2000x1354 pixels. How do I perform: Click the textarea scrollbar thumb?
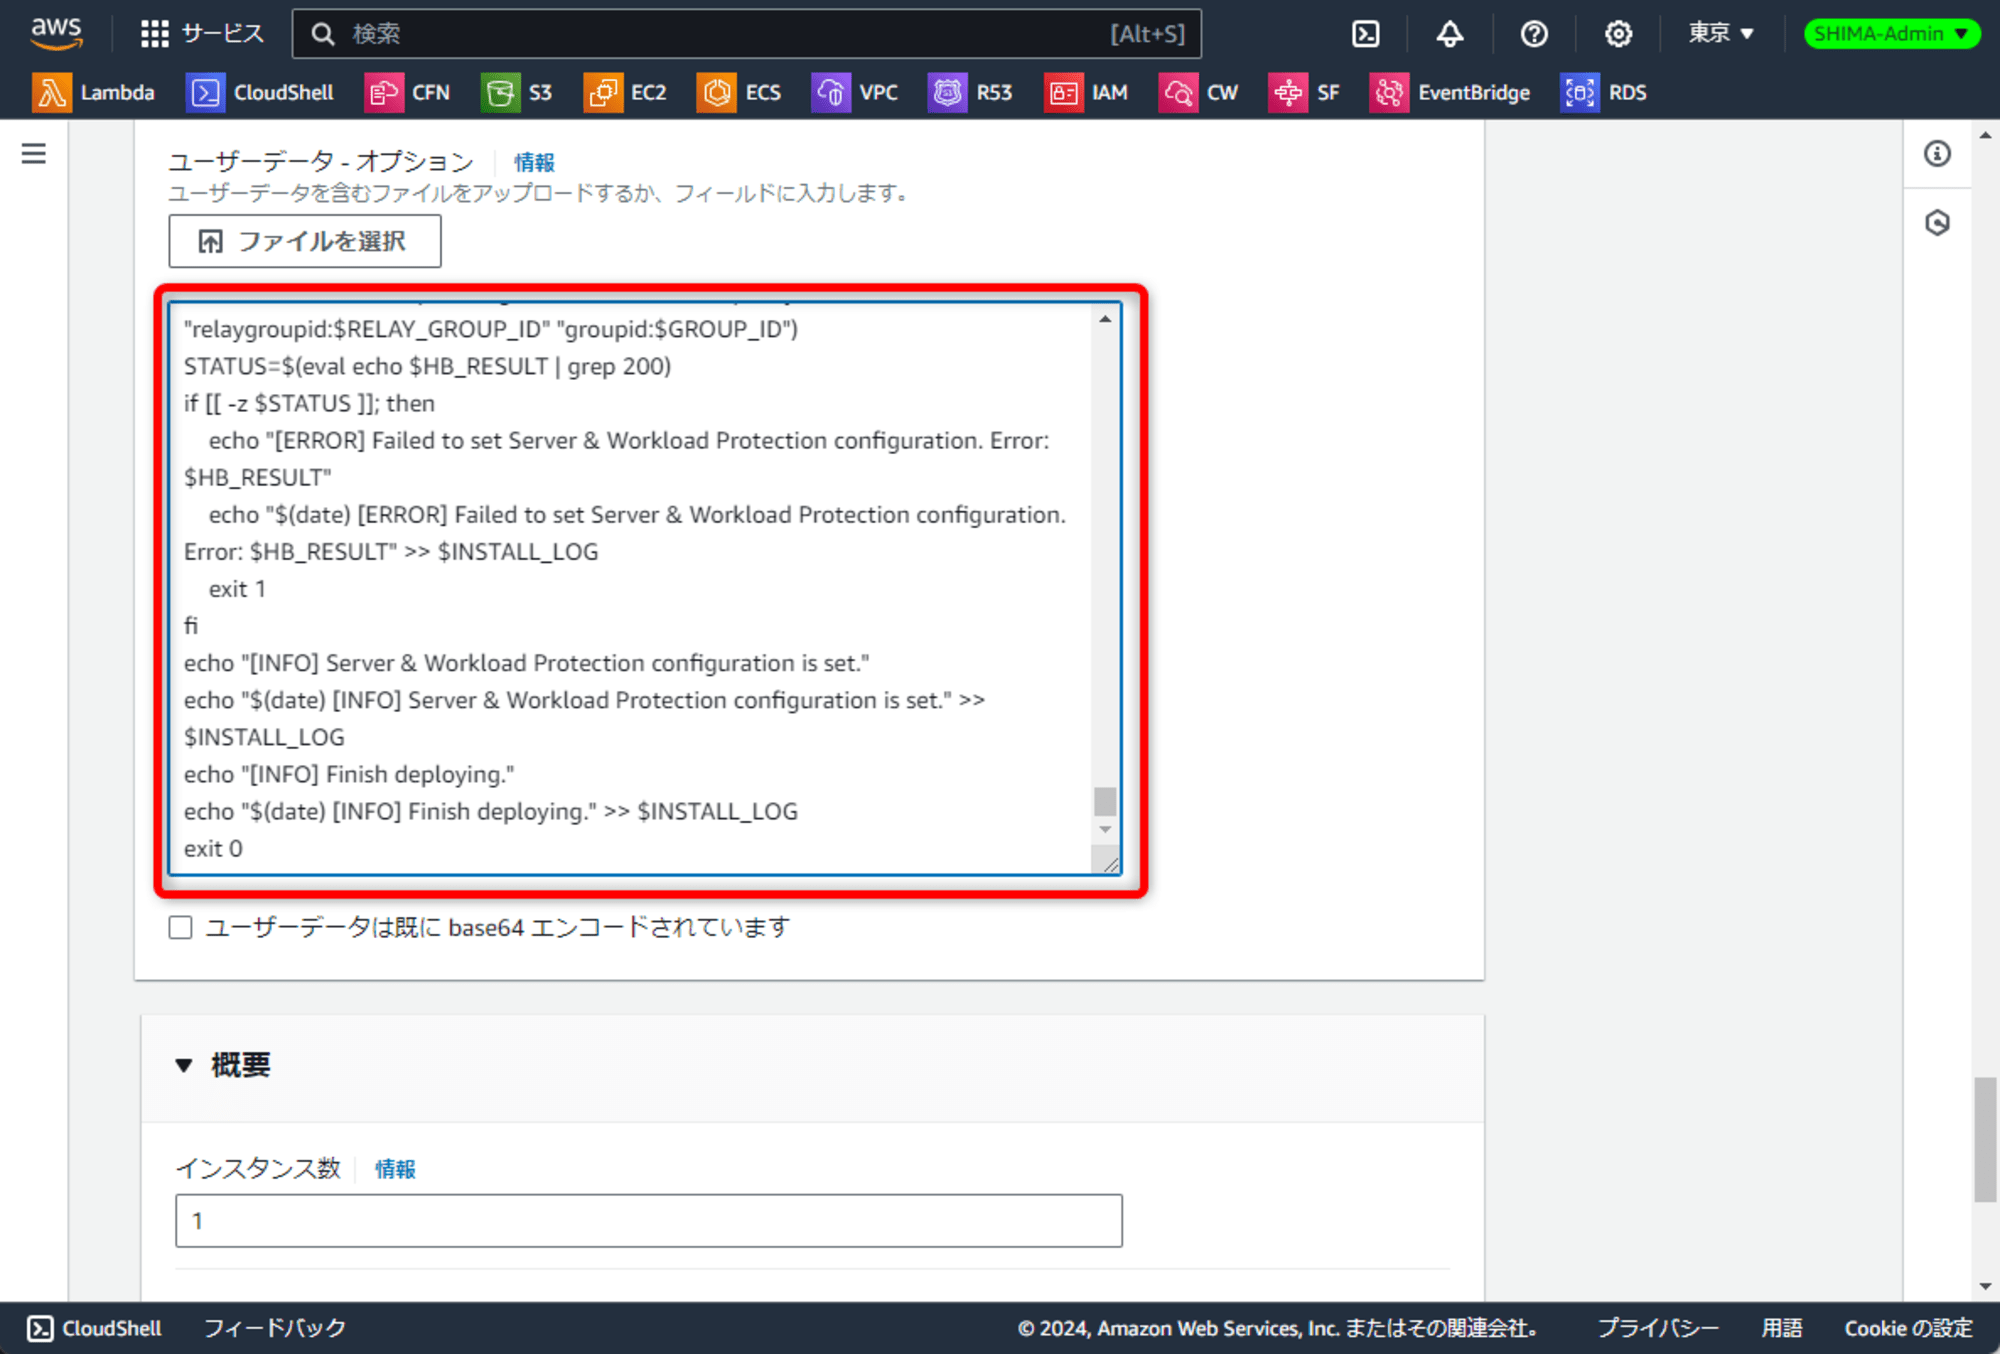pos(1105,801)
